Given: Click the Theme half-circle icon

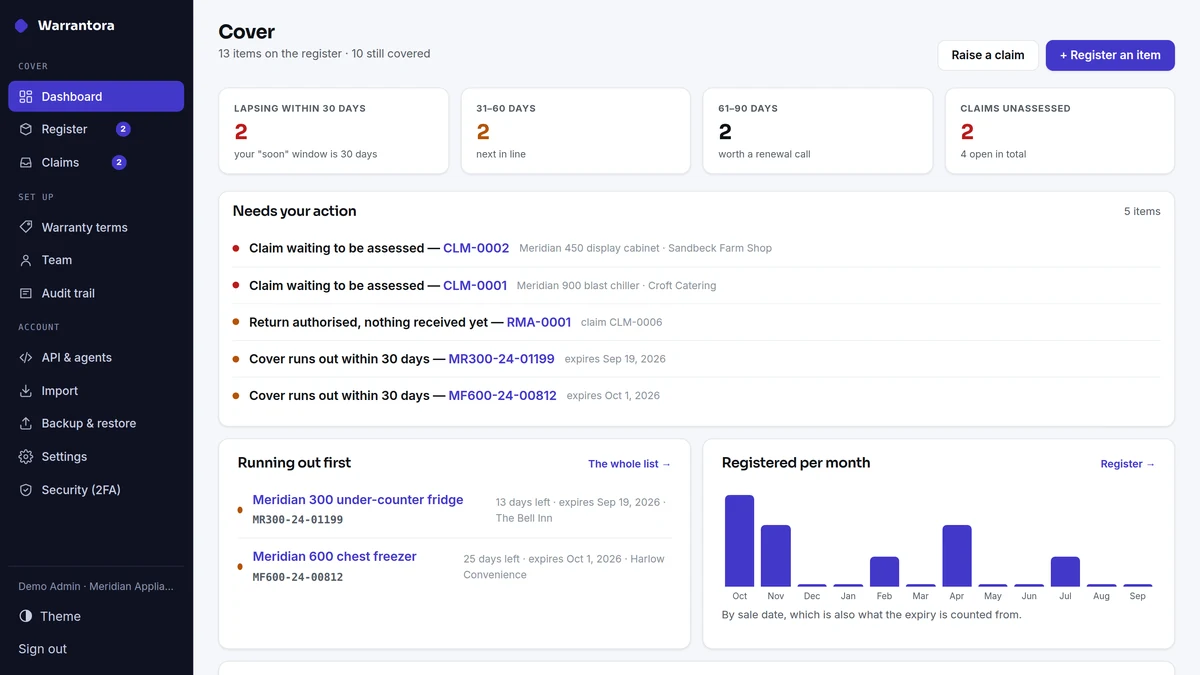Looking at the screenshot, I should point(26,616).
